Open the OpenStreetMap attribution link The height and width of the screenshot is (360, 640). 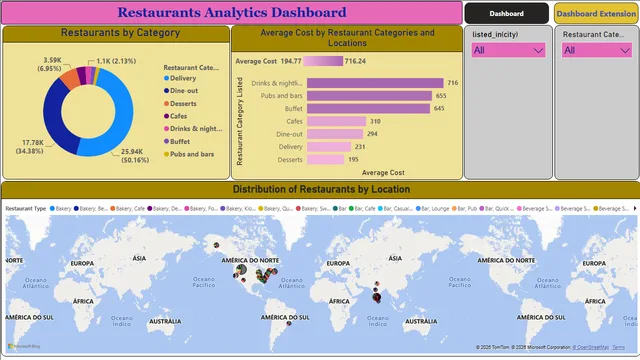pos(591,347)
